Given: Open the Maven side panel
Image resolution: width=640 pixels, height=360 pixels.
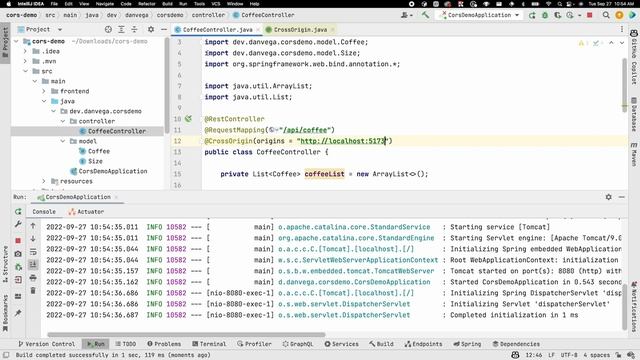Looking at the screenshot, I should (x=634, y=154).
